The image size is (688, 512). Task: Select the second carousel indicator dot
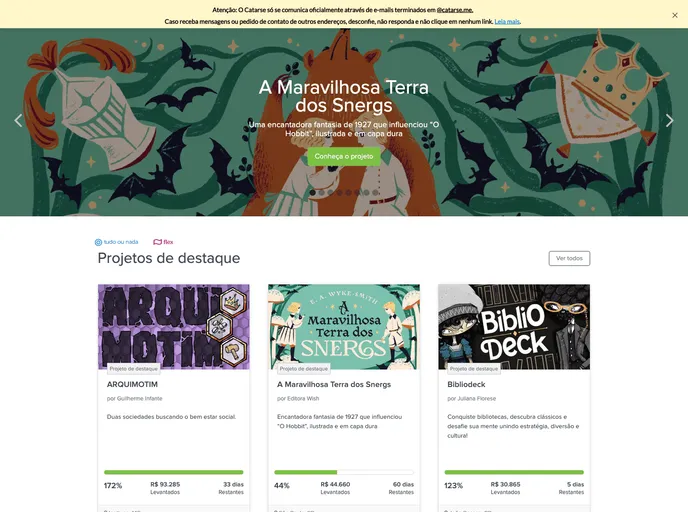coord(322,192)
